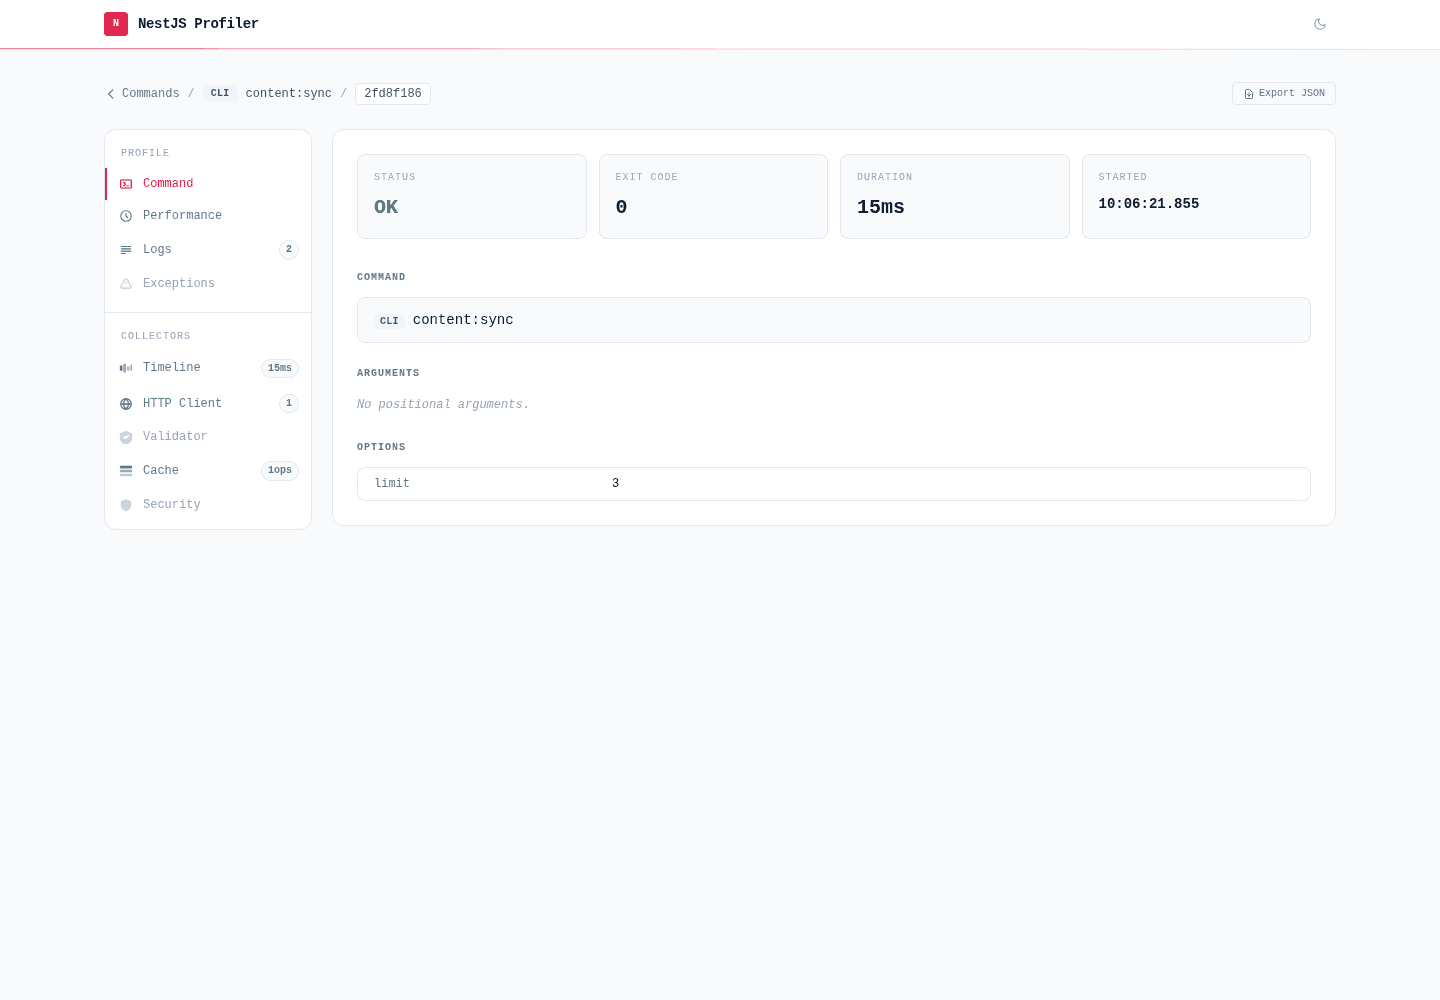Click the 2fd8f186 profile token chip

click(x=393, y=94)
